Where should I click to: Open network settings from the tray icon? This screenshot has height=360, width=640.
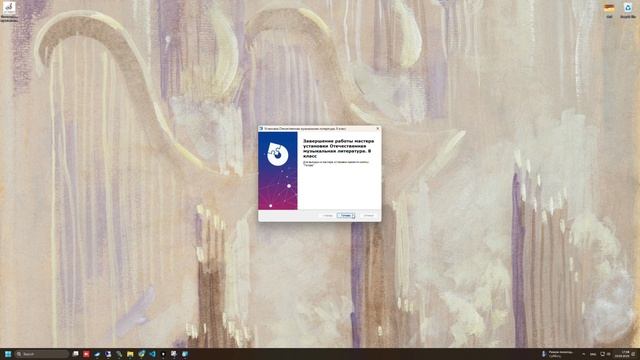(x=602, y=354)
